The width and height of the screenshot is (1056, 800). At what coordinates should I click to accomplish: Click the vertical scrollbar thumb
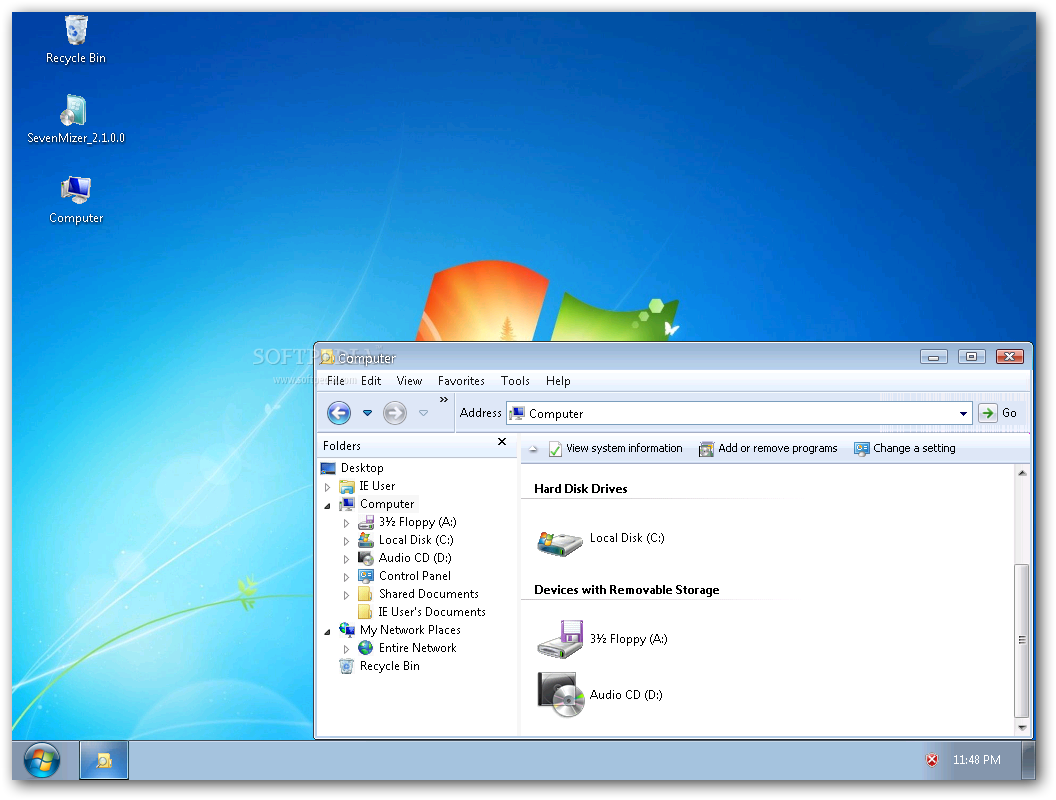(x=1022, y=640)
